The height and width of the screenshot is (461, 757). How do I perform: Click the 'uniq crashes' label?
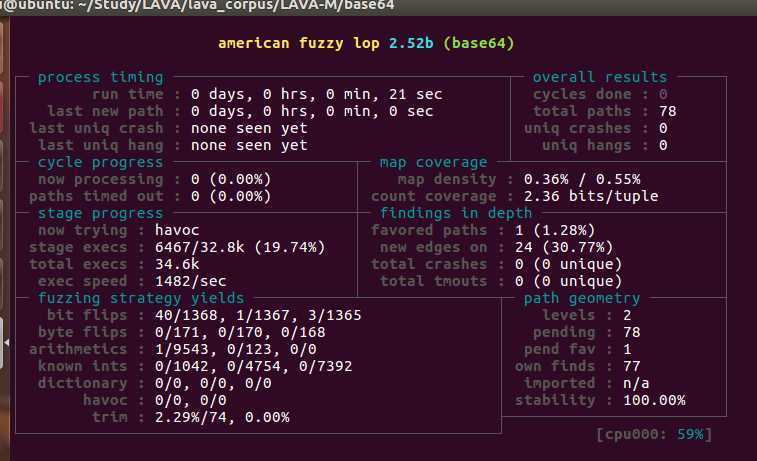pos(578,128)
